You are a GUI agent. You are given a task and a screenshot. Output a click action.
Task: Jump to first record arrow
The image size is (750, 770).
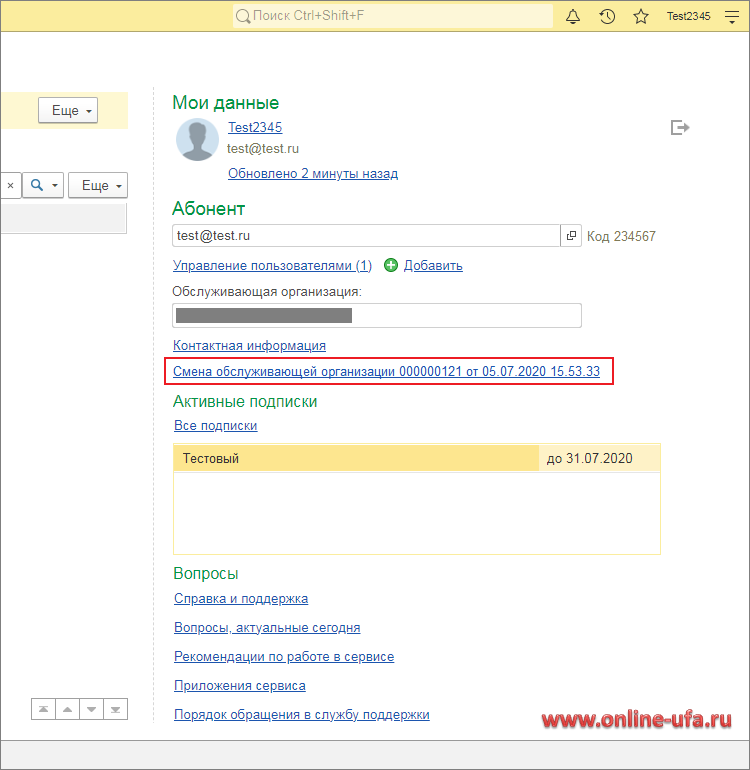(x=43, y=709)
